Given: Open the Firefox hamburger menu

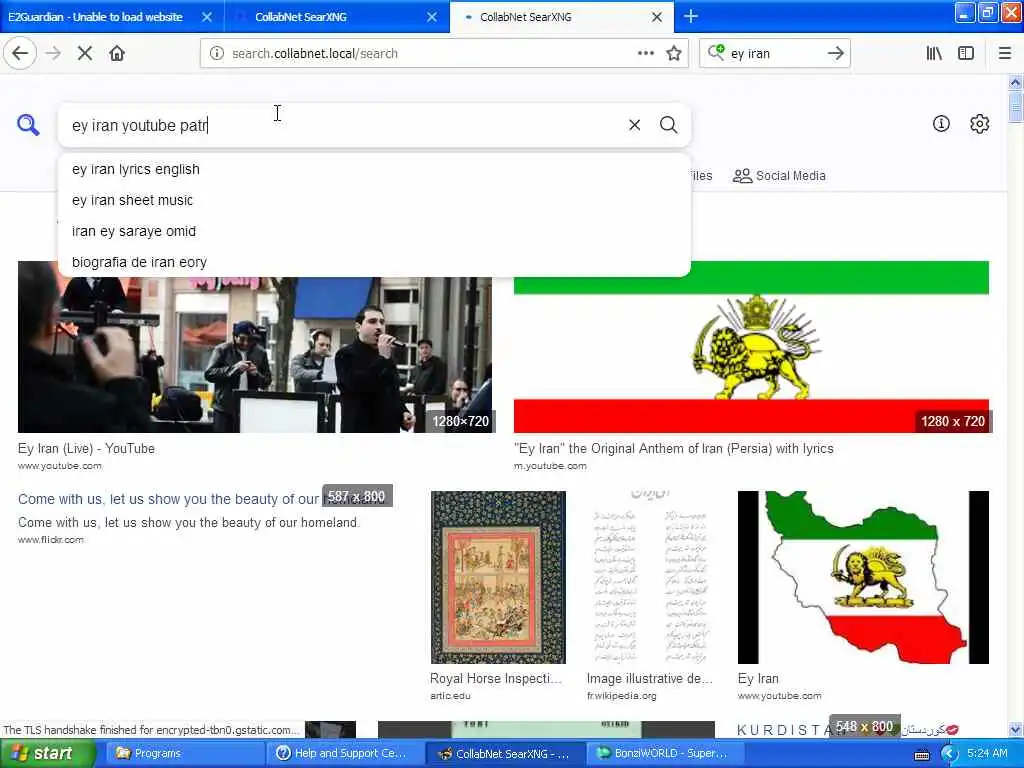Looking at the screenshot, I should [x=1005, y=54].
